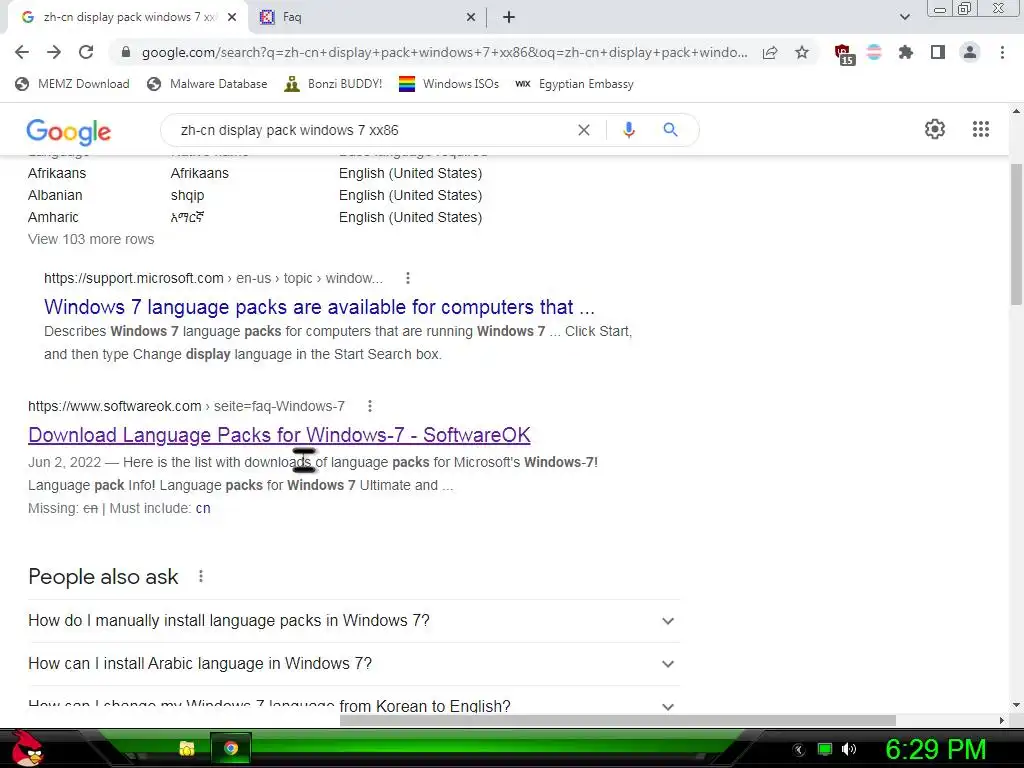This screenshot has width=1024, height=768.
Task: Switch to the zh-cn display pack tab
Action: [127, 17]
